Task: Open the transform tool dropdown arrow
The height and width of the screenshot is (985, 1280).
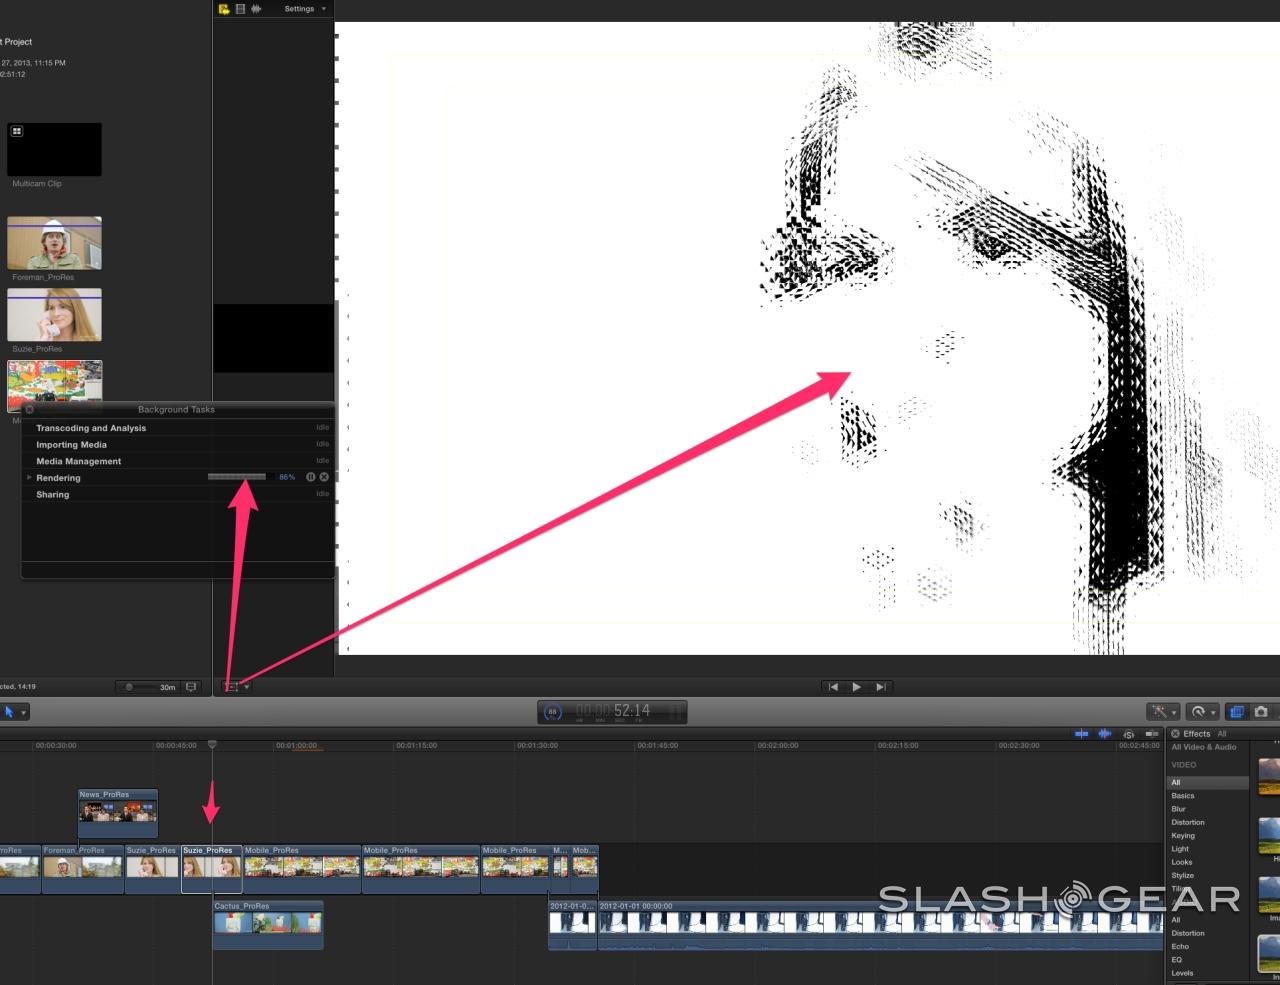Action: [246, 687]
